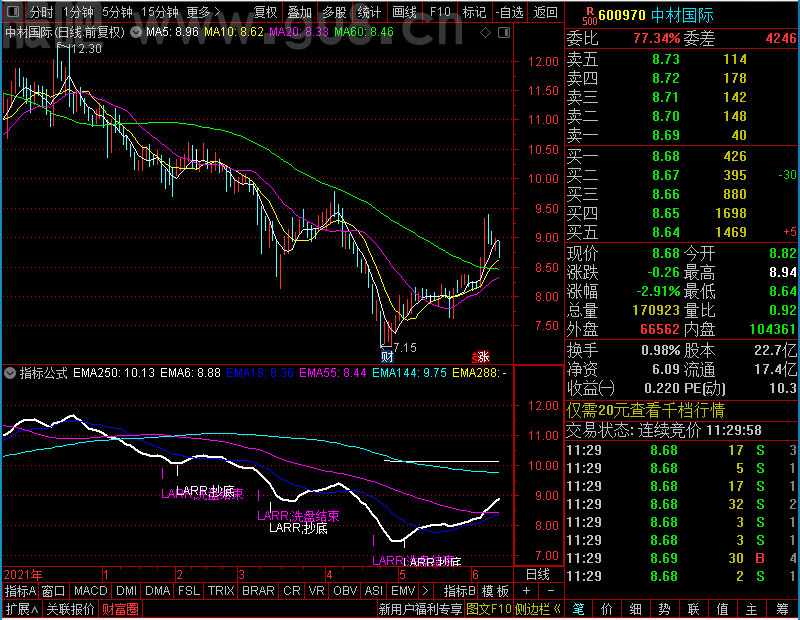
Task: Click the stock code 600970
Action: click(622, 15)
